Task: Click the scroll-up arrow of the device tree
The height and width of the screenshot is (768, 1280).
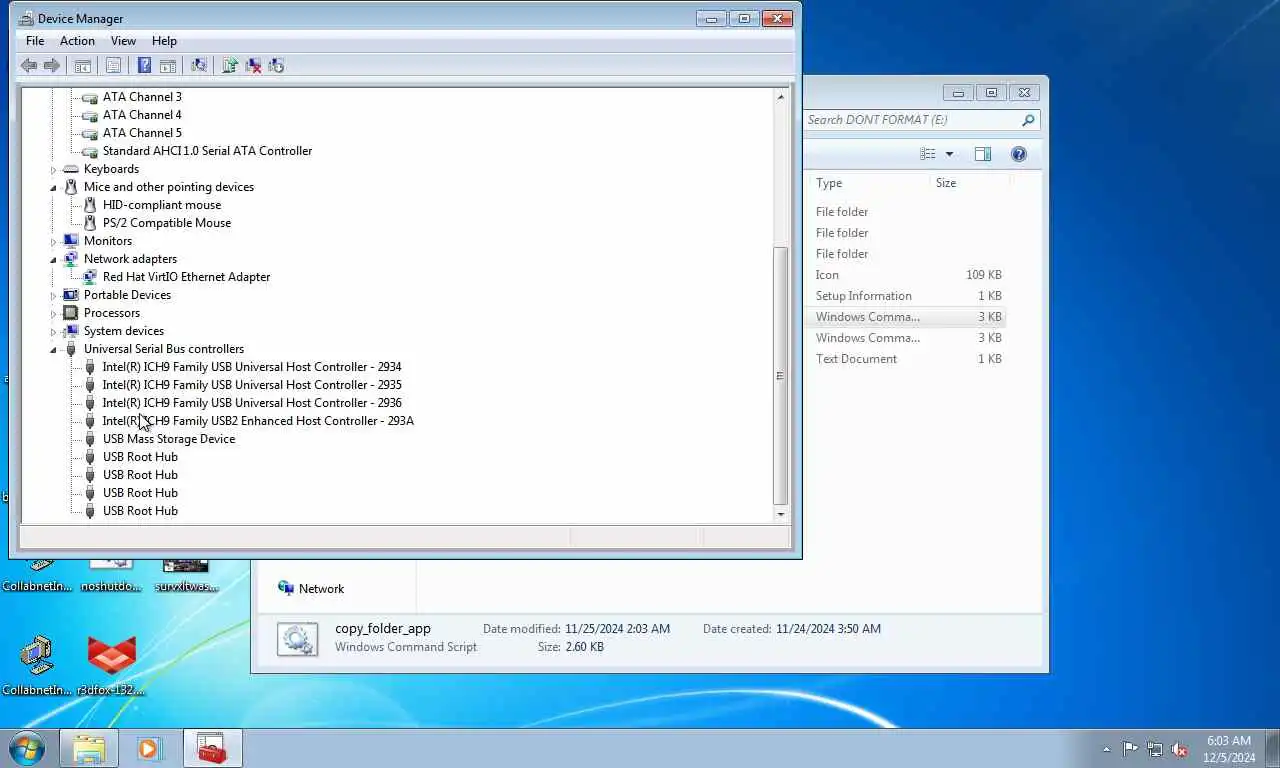Action: 781,97
